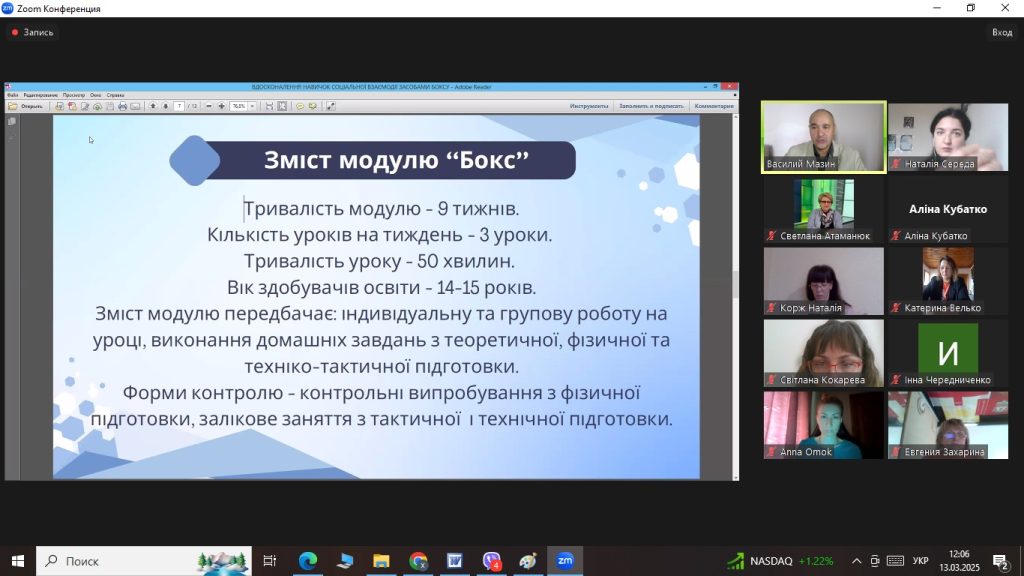The height and width of the screenshot is (576, 1024).
Task: Open the Справка menu
Action: pyautogui.click(x=115, y=95)
